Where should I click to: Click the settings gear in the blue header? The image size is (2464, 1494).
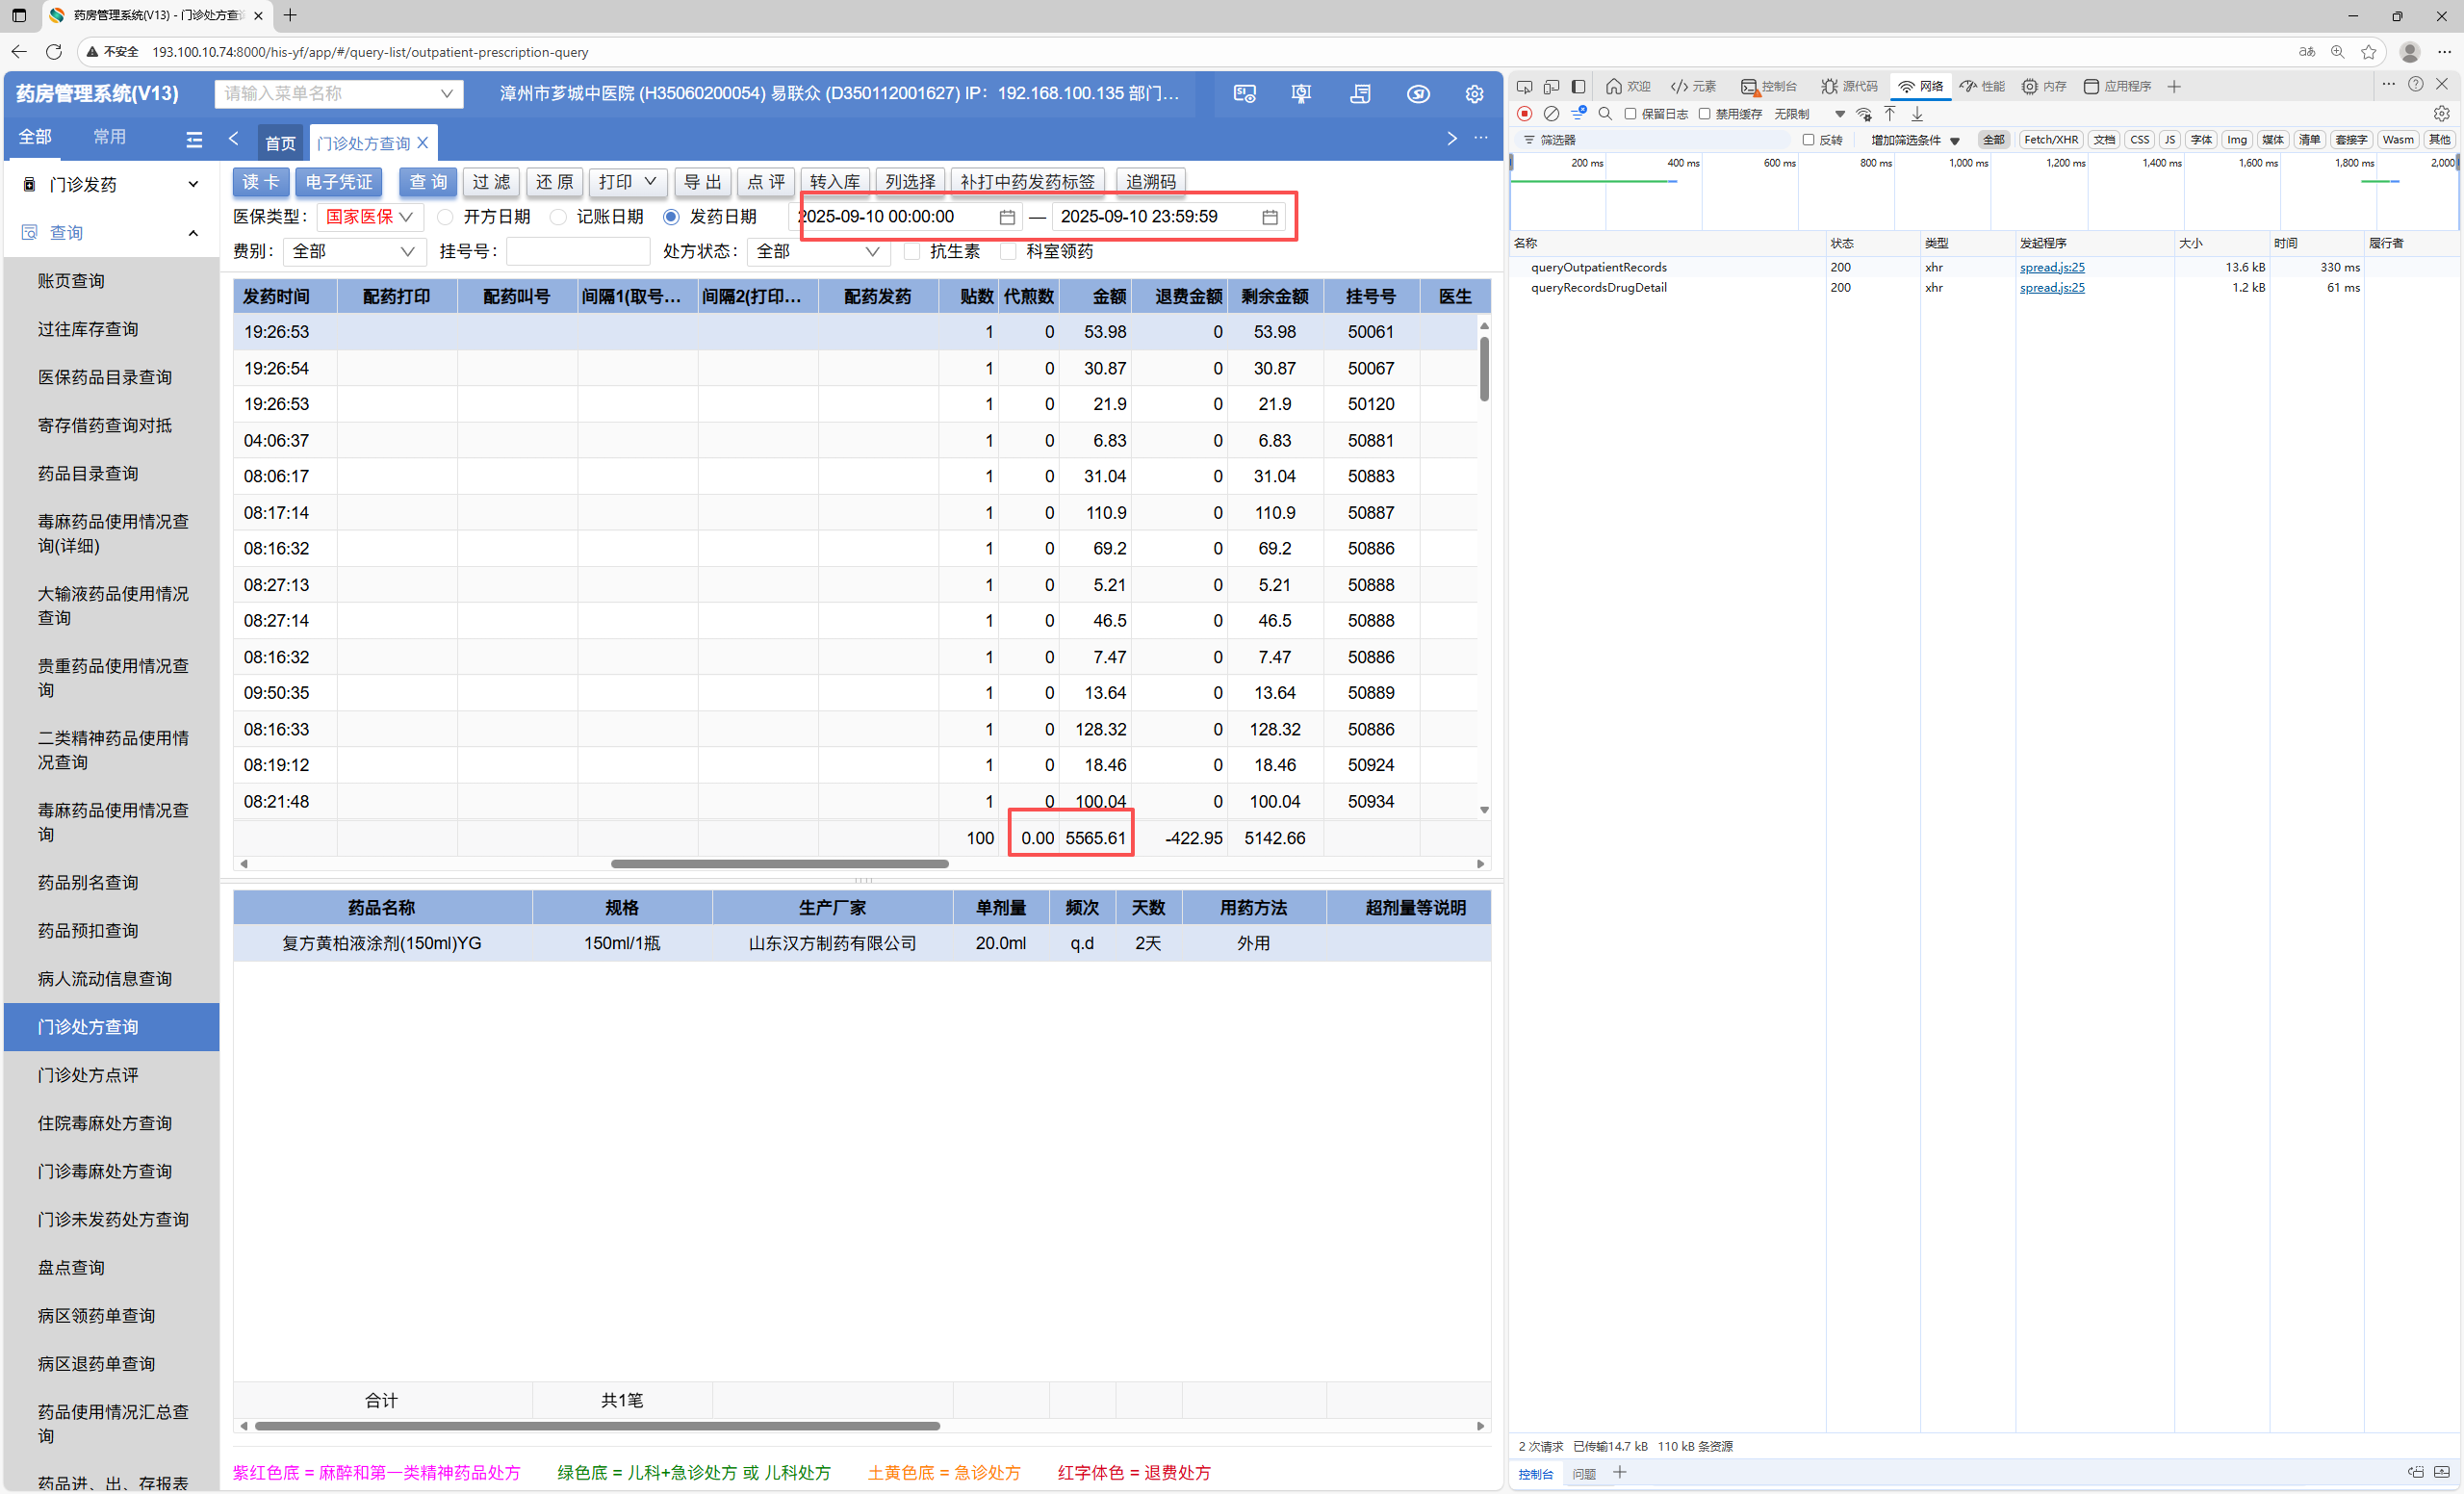pyautogui.click(x=1474, y=94)
